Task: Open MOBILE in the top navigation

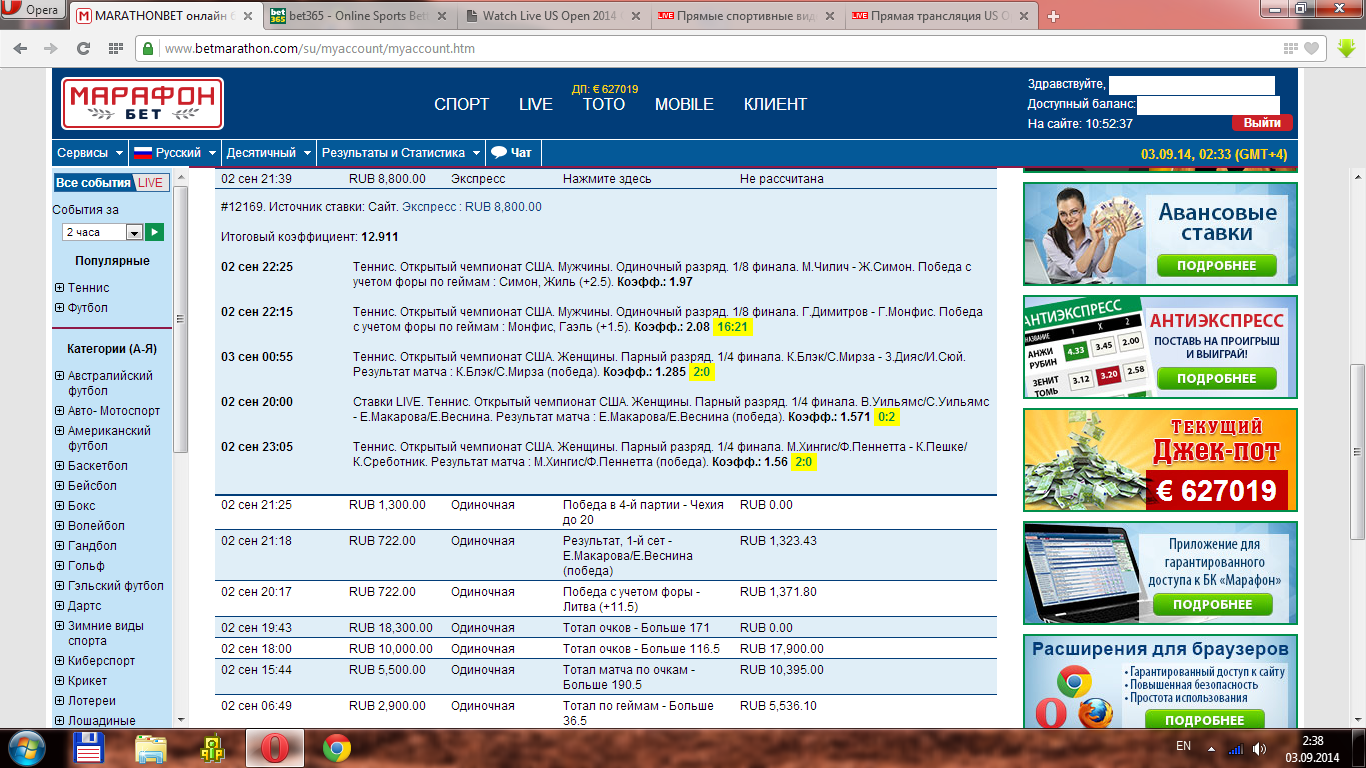Action: (x=684, y=105)
